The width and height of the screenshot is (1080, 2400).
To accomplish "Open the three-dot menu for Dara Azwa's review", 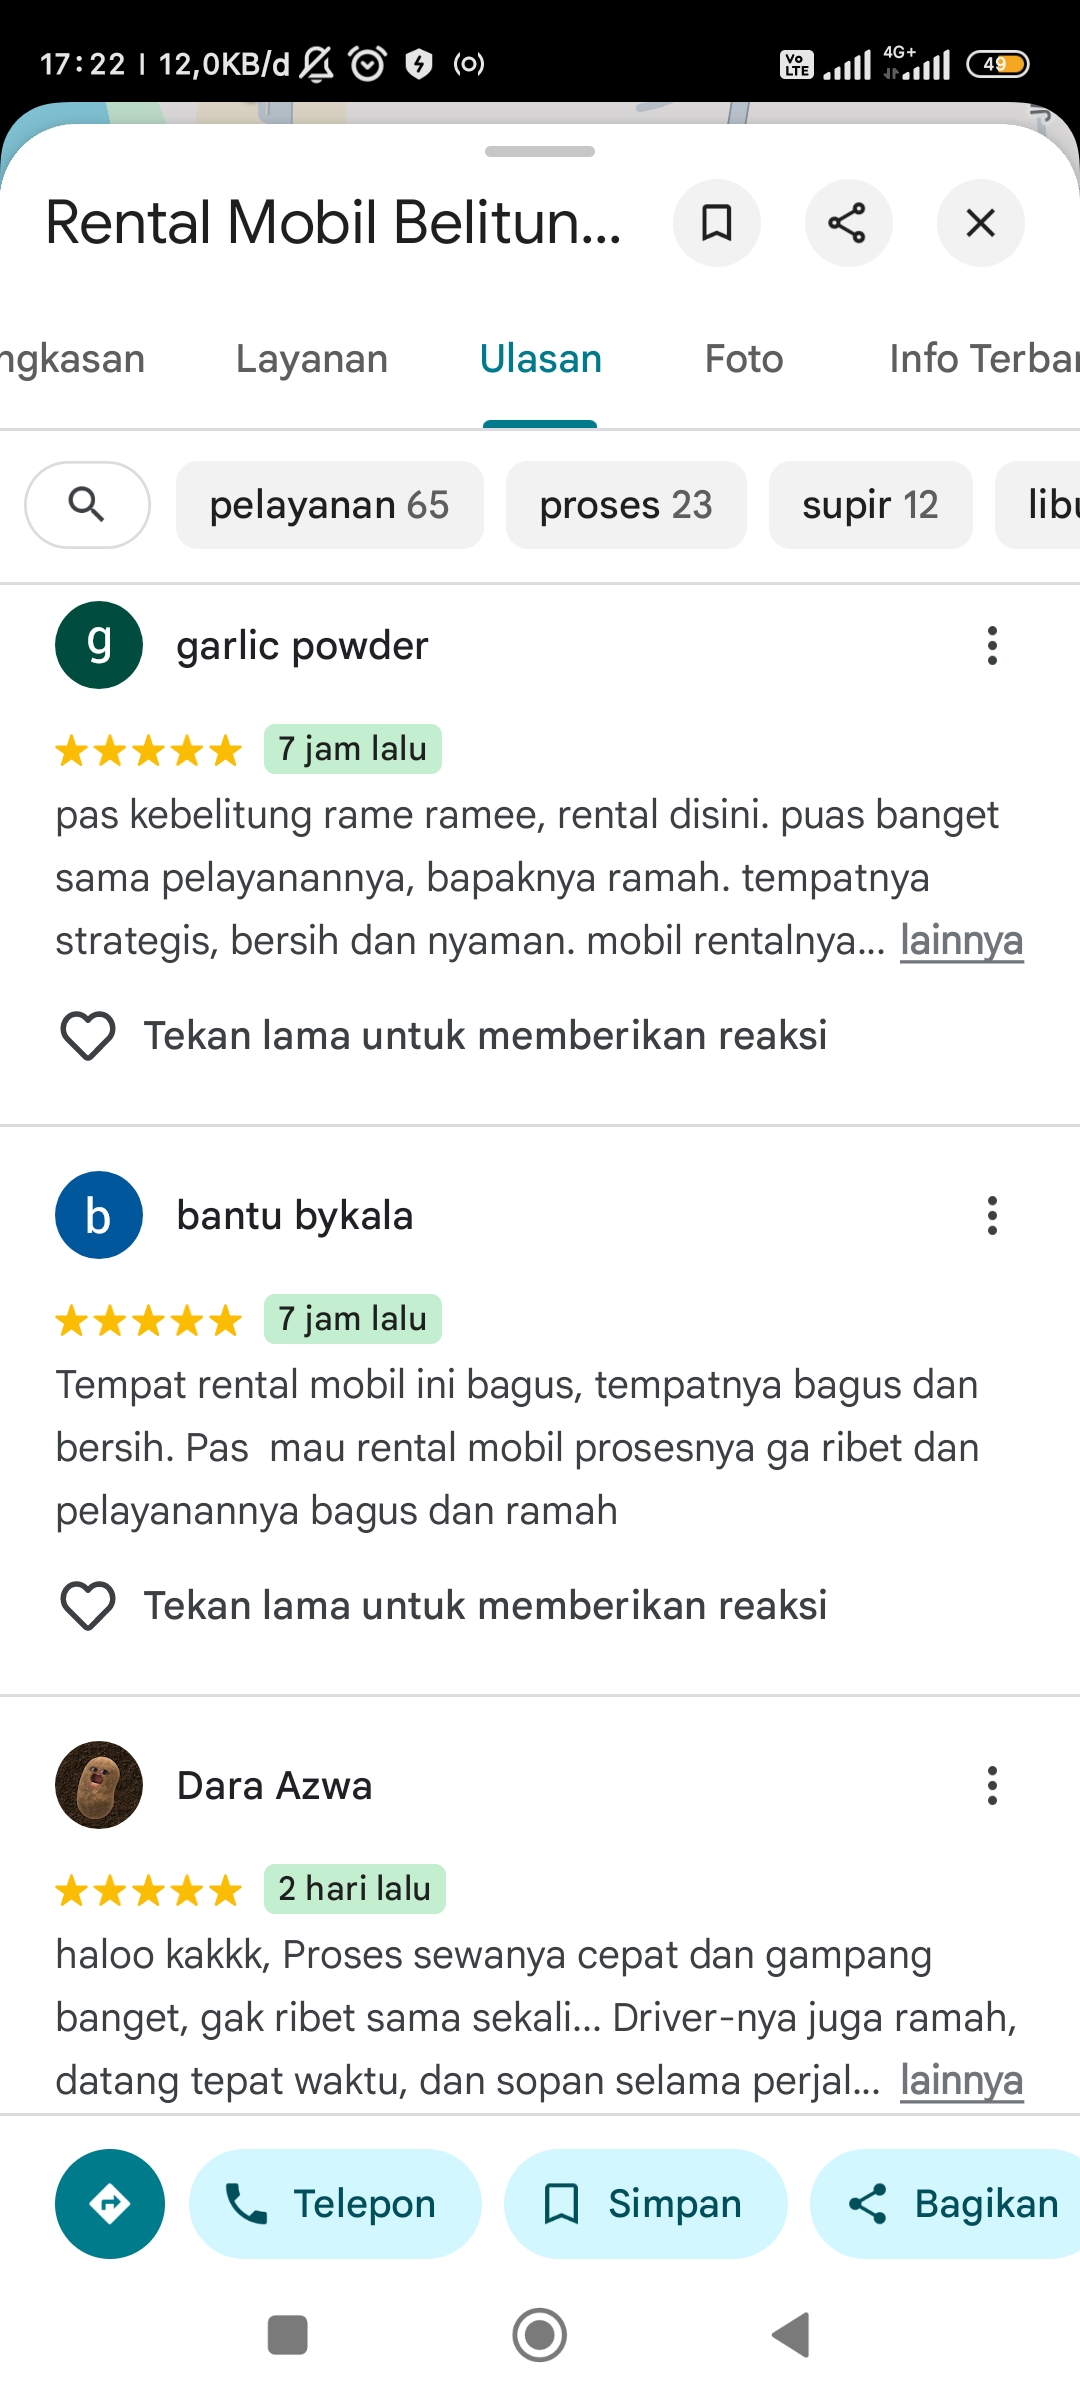I will click(992, 1786).
